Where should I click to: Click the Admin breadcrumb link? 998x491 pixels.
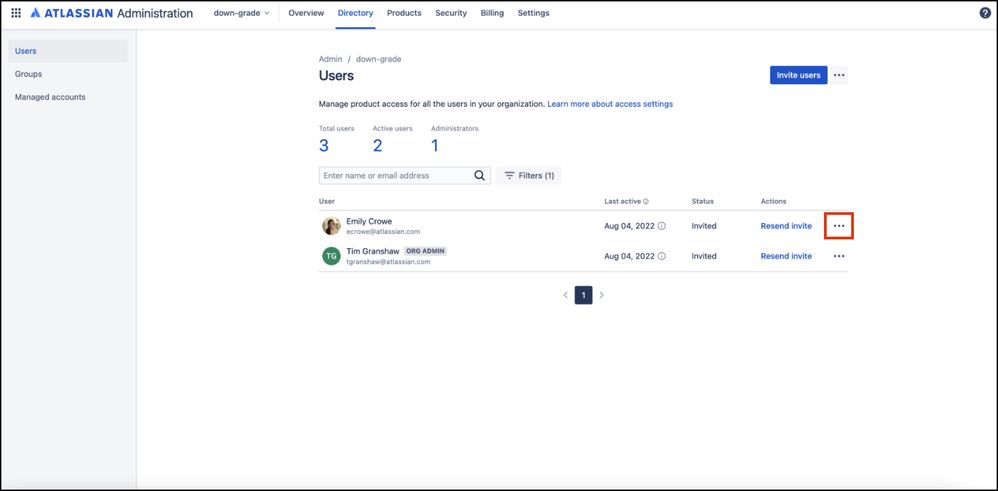(330, 59)
